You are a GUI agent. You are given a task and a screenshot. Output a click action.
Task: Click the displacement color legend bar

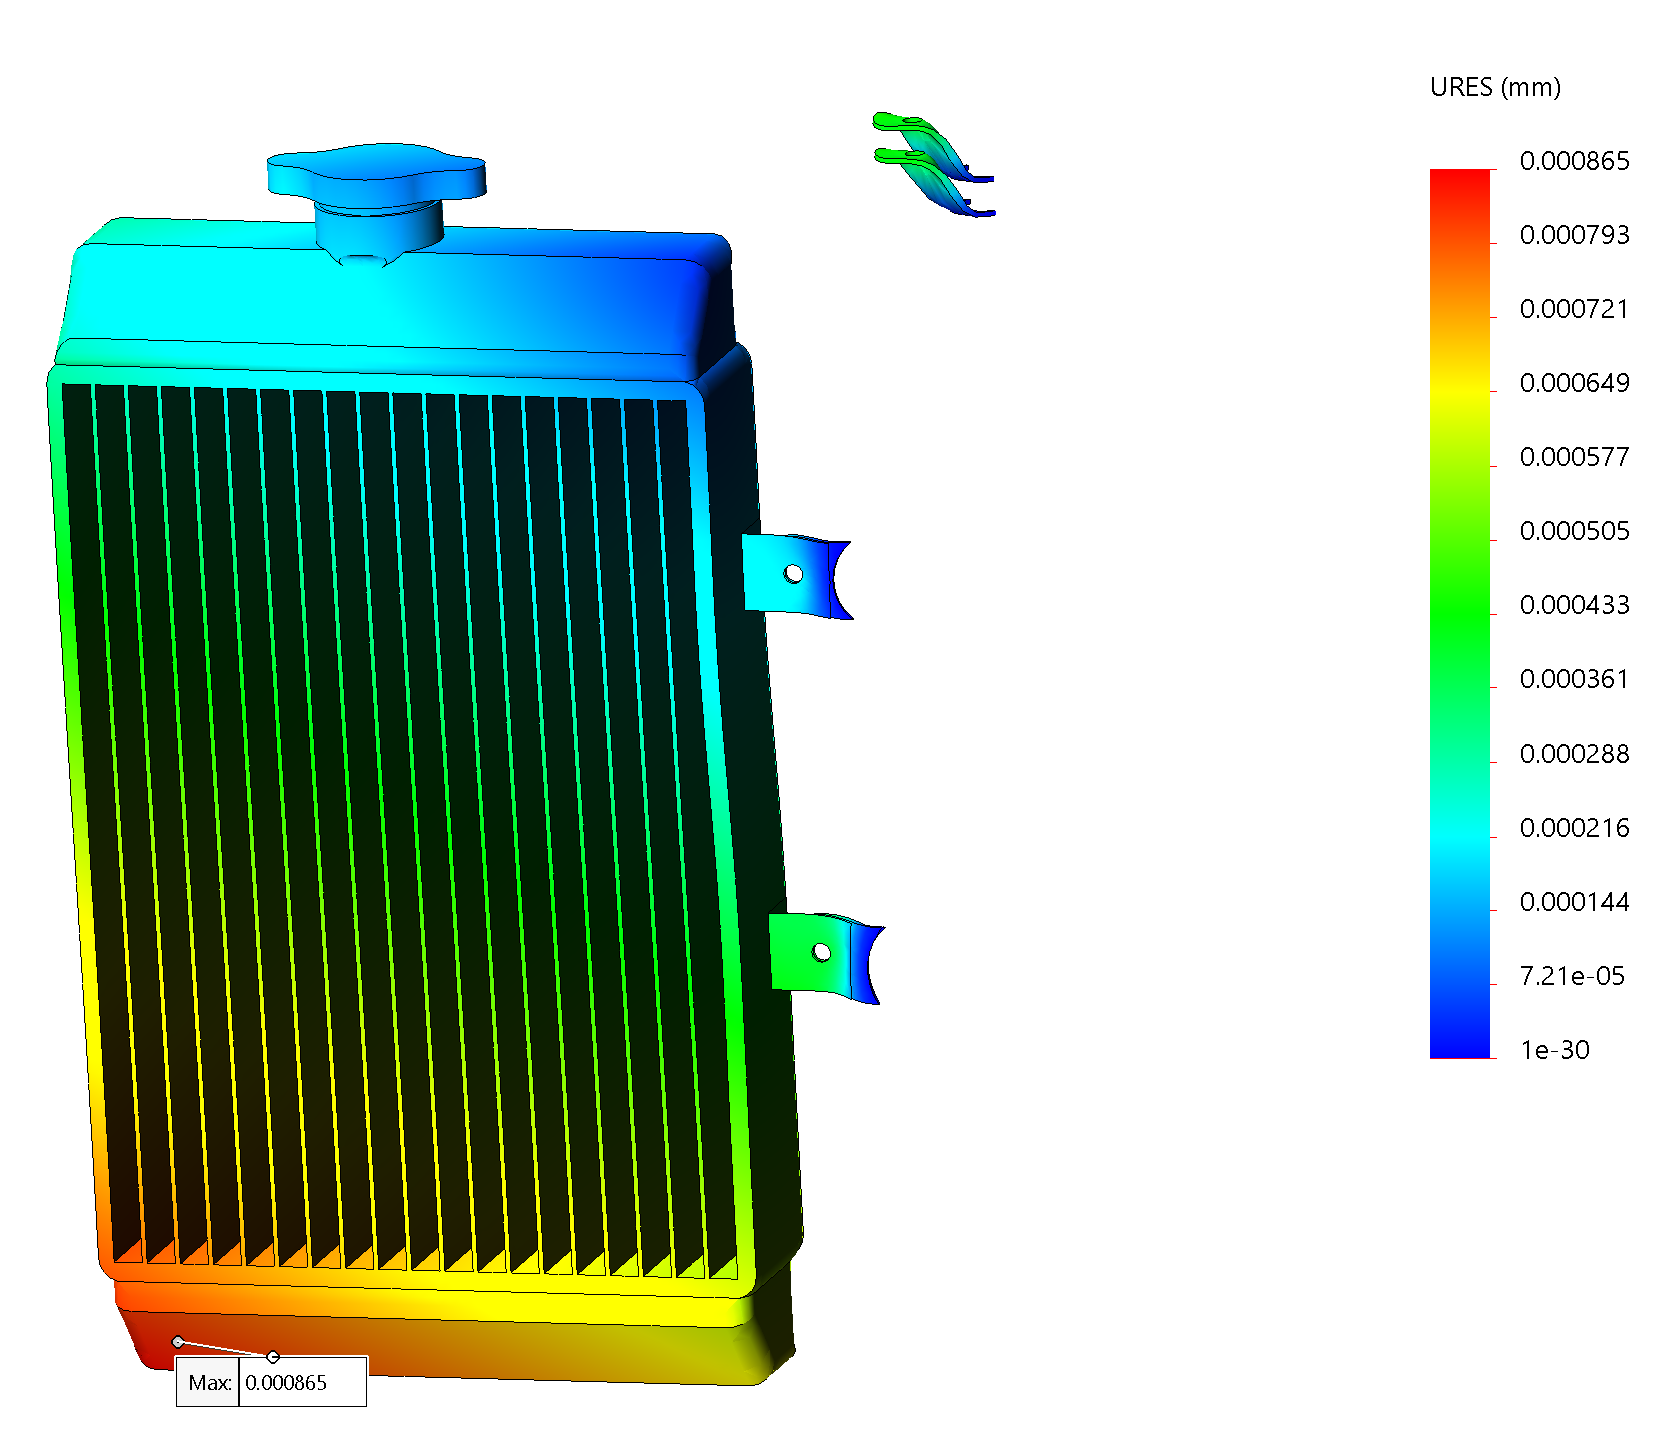(1460, 613)
